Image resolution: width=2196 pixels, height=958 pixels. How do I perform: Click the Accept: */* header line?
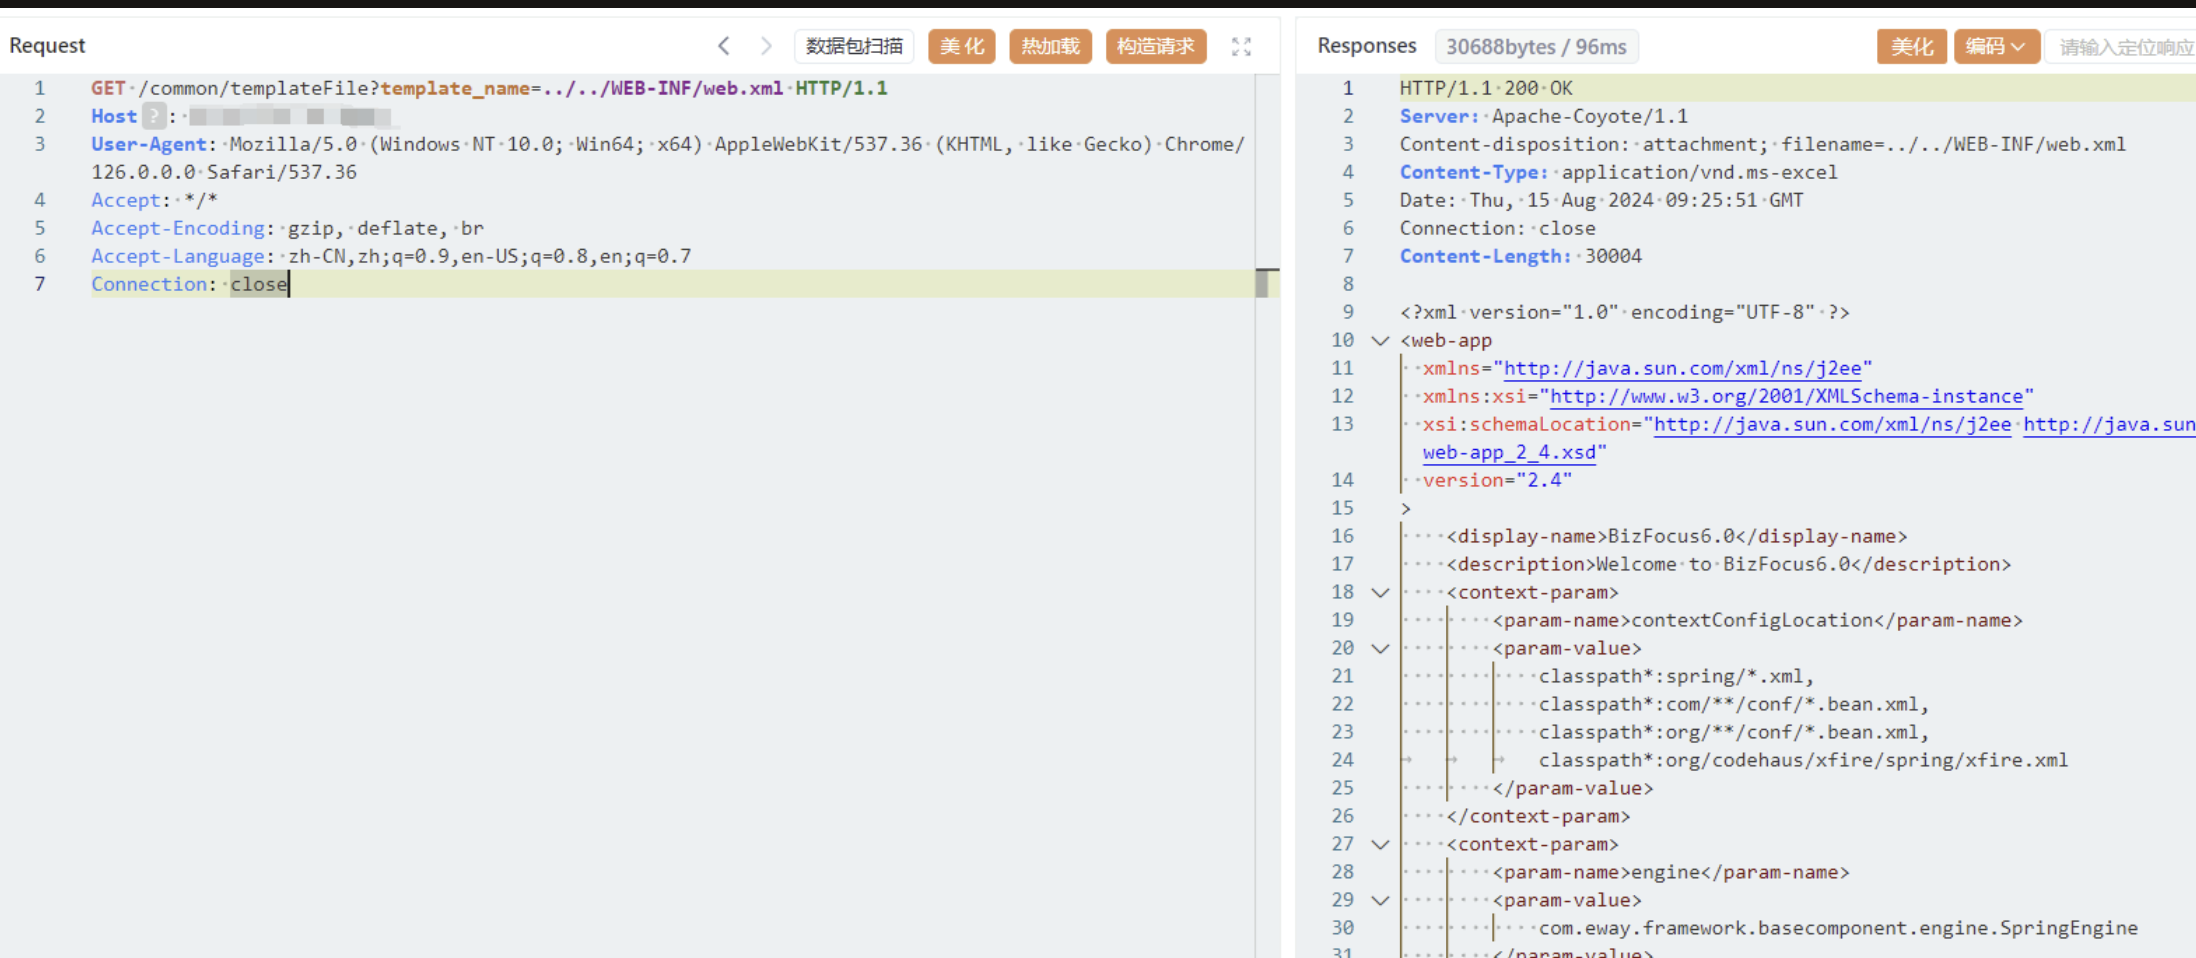pos(154,200)
